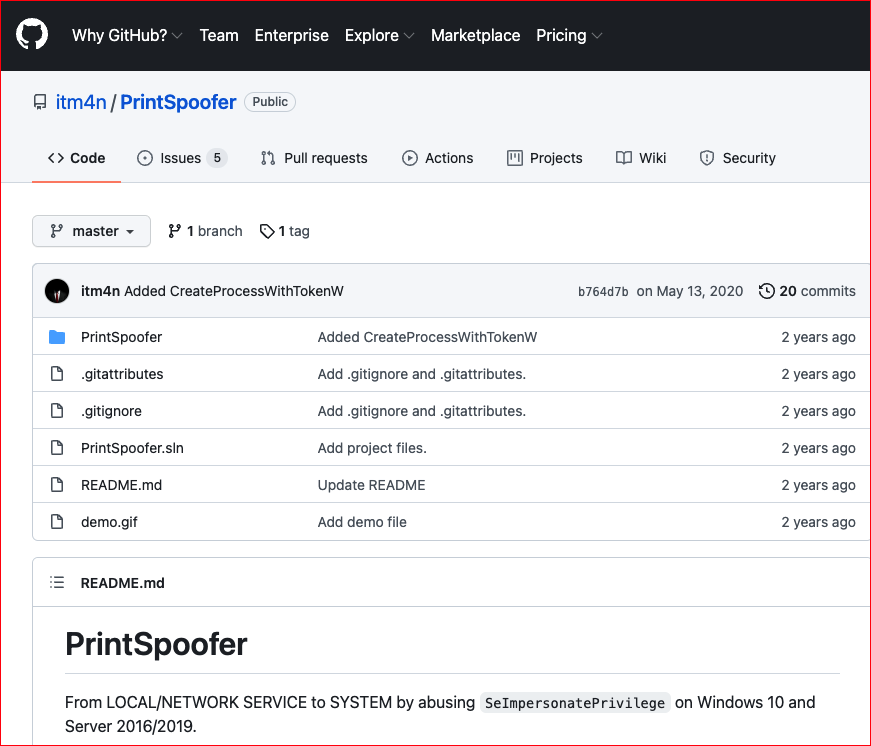Viewport: 871px width, 746px height.
Task: Open the master branch dropdown
Action: 91,231
